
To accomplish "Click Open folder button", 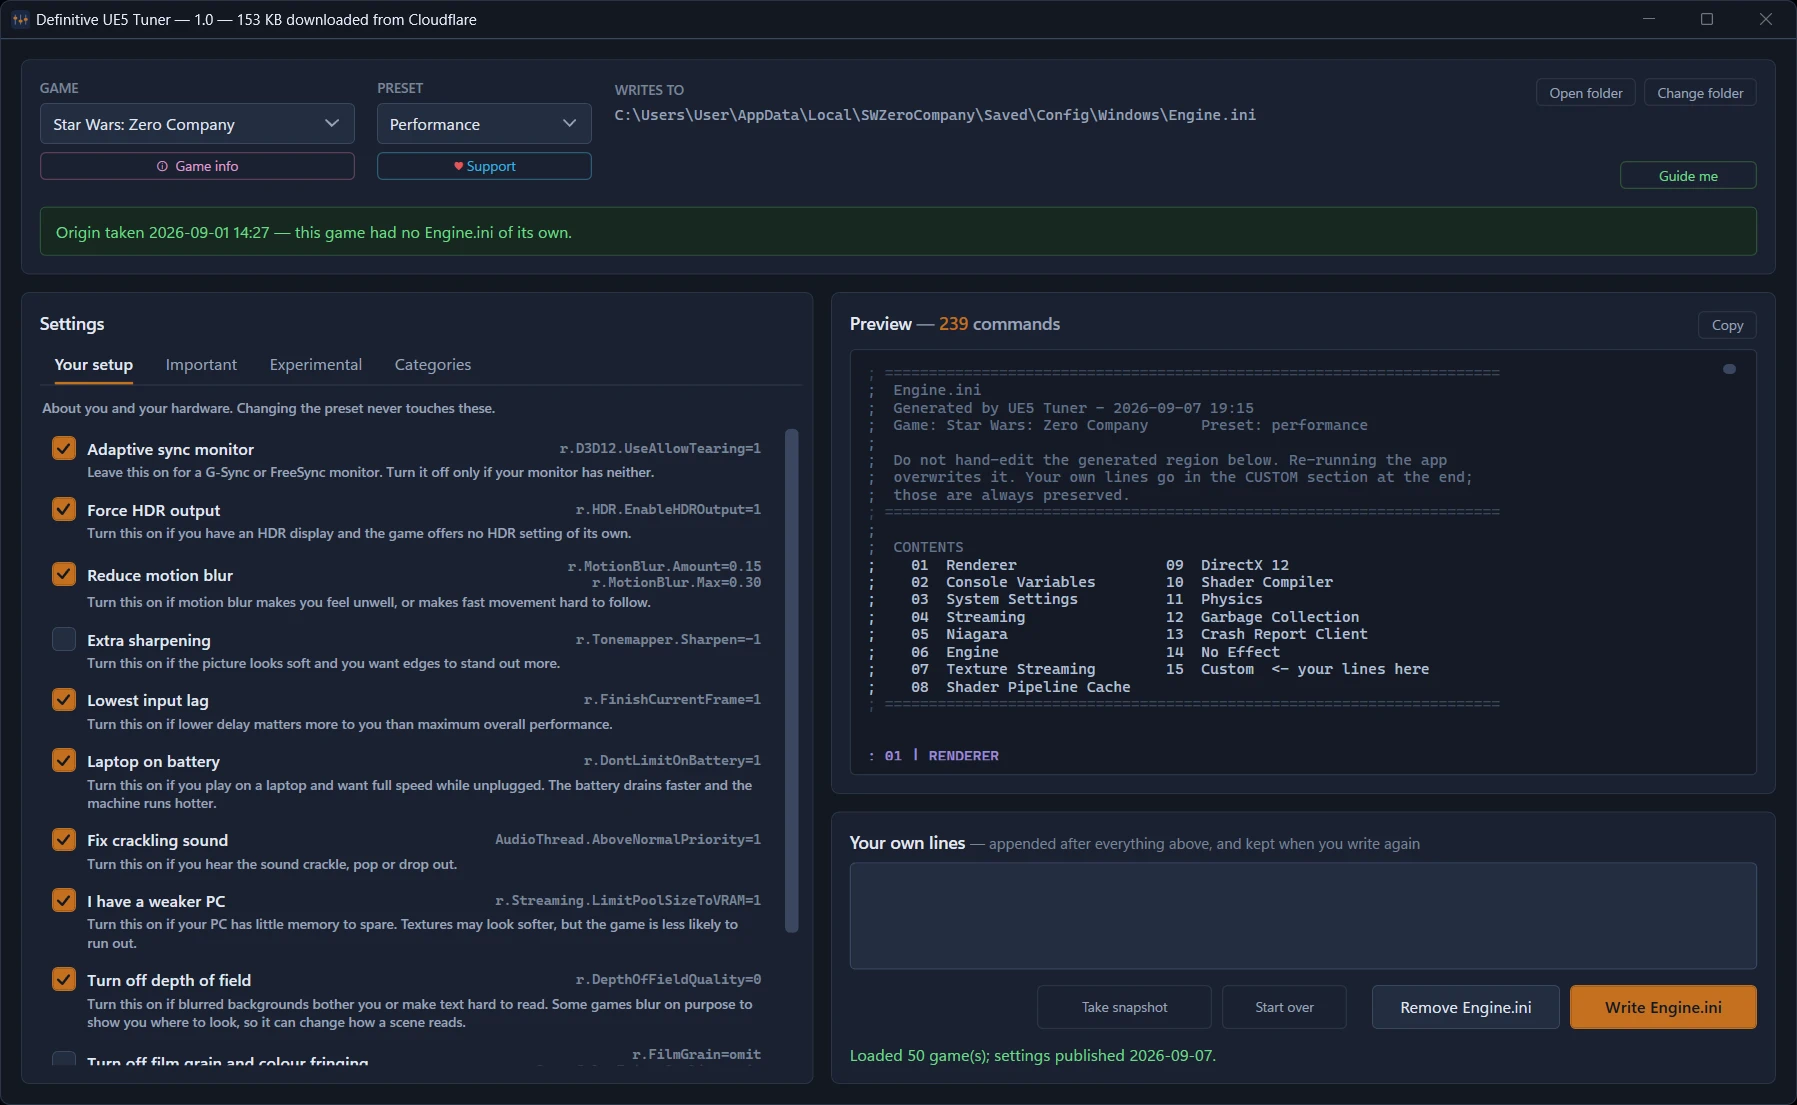I will (x=1586, y=93).
